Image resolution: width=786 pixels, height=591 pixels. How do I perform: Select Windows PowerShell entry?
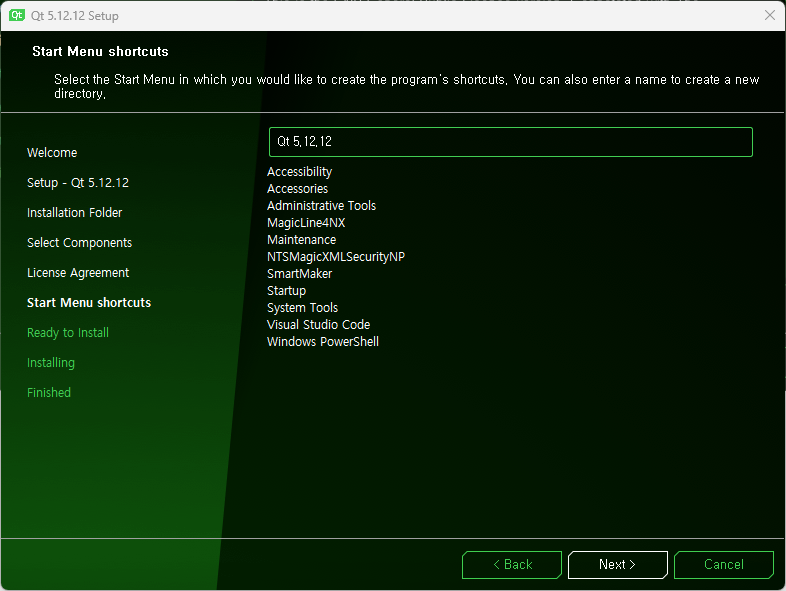click(323, 342)
